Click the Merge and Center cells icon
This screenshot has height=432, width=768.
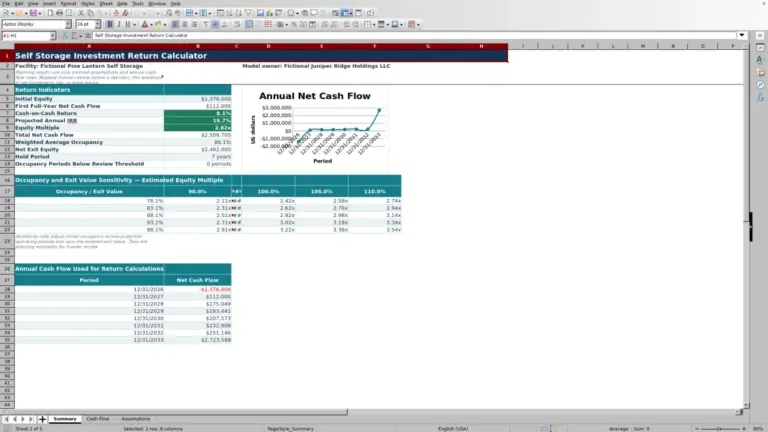pyautogui.click(x=249, y=24)
